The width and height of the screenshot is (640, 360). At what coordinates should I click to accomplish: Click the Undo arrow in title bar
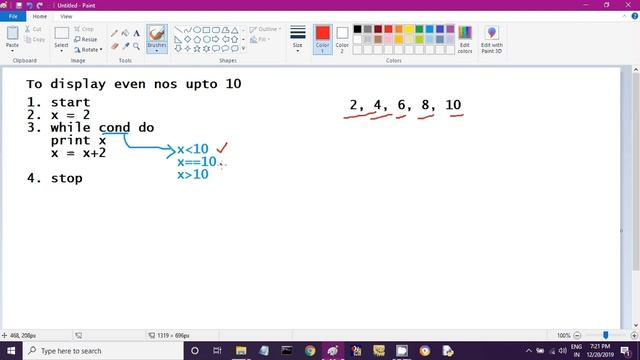[29, 5]
